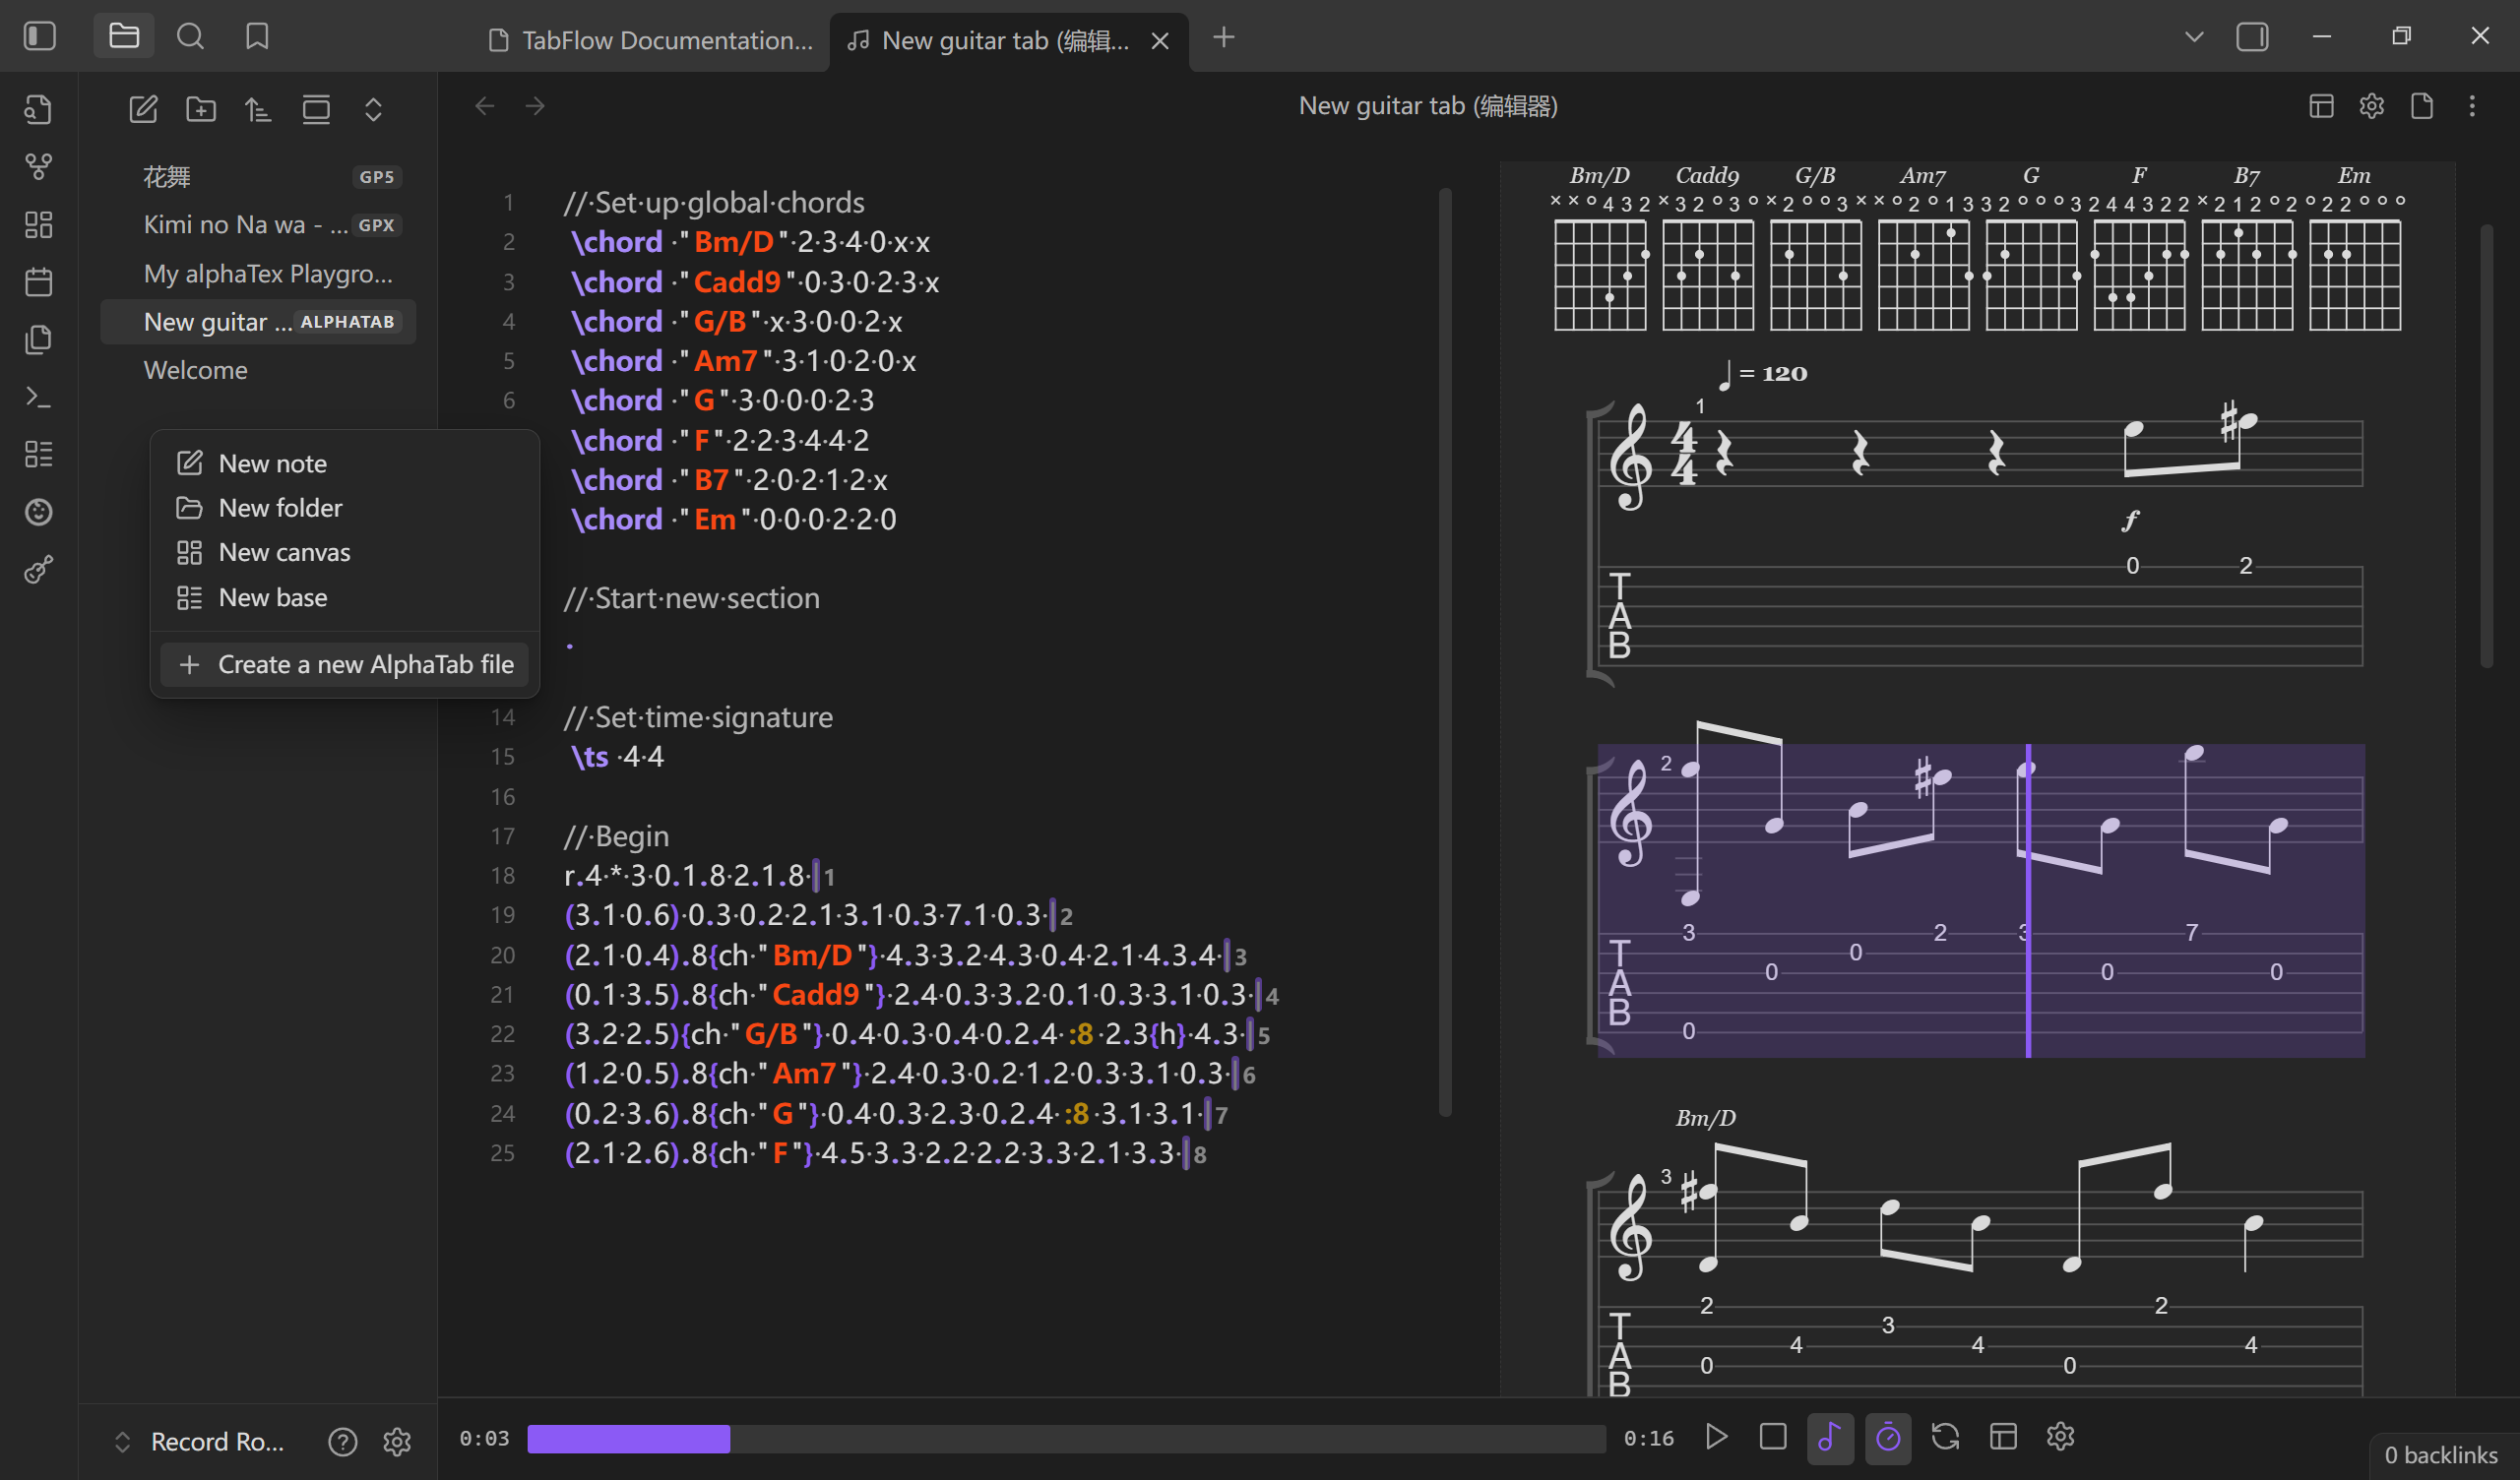Select New canvas from menu
This screenshot has width=2520, height=1480.
345,552
